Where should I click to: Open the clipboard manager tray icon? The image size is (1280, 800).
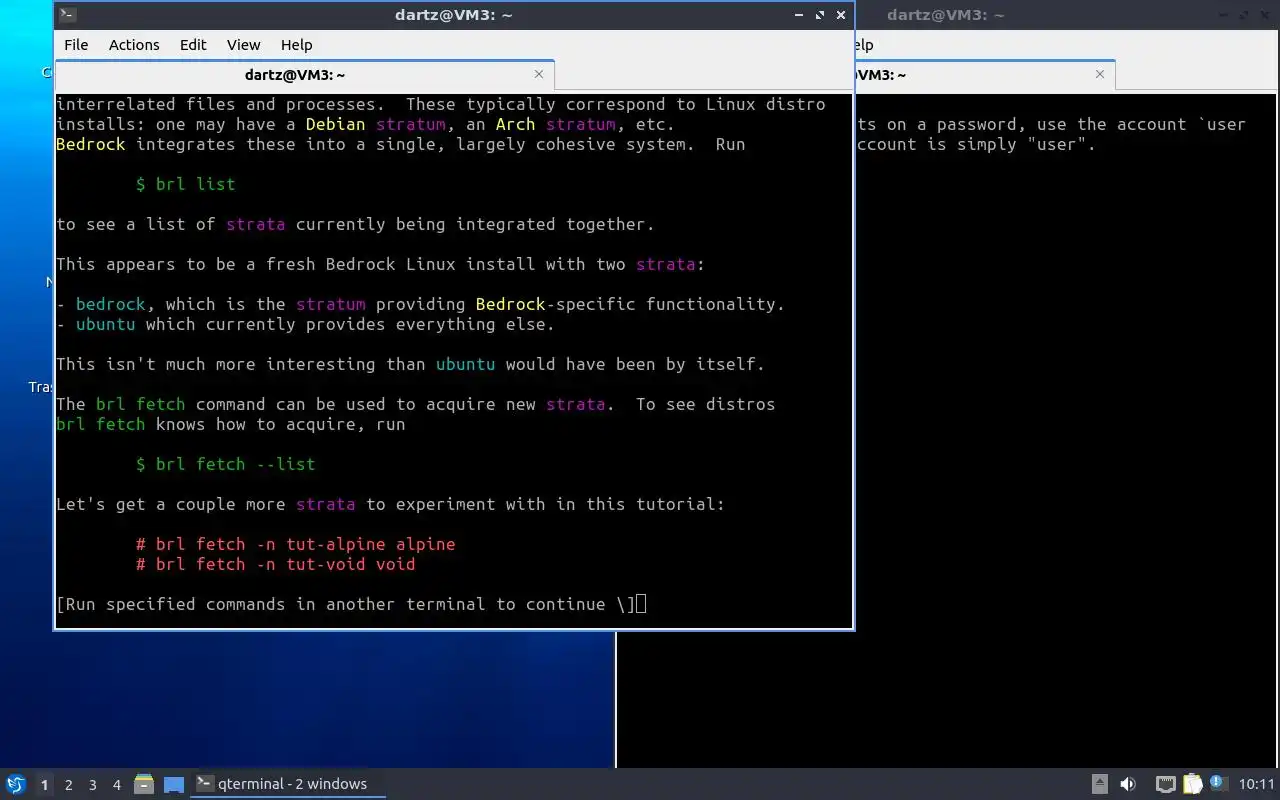point(1192,784)
